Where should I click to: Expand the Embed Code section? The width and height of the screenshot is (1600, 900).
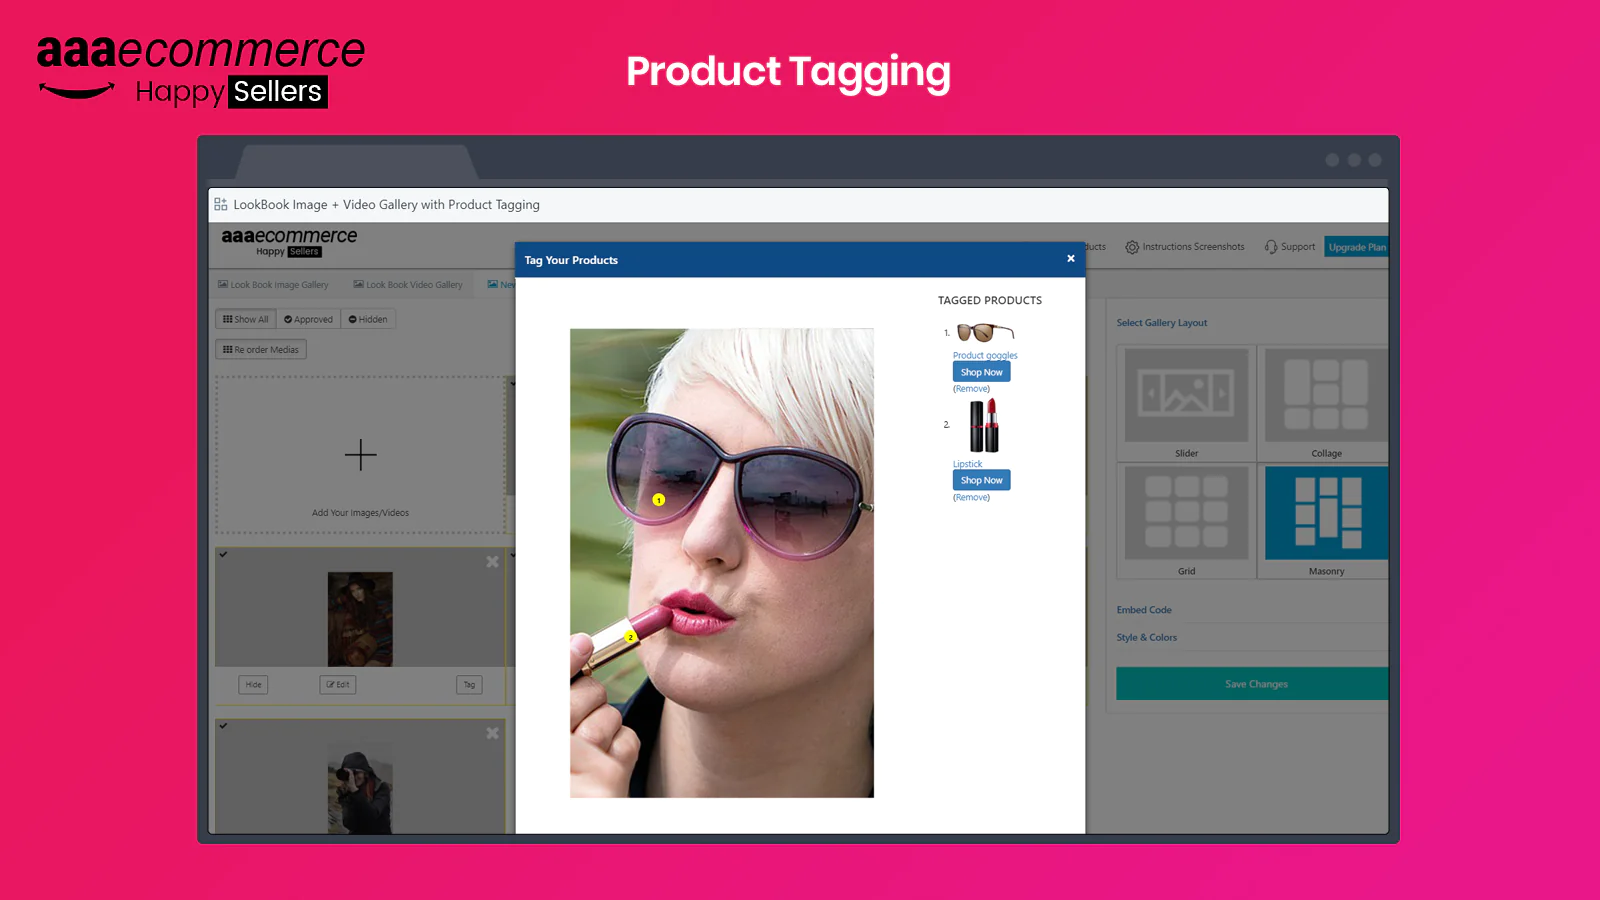(1144, 610)
